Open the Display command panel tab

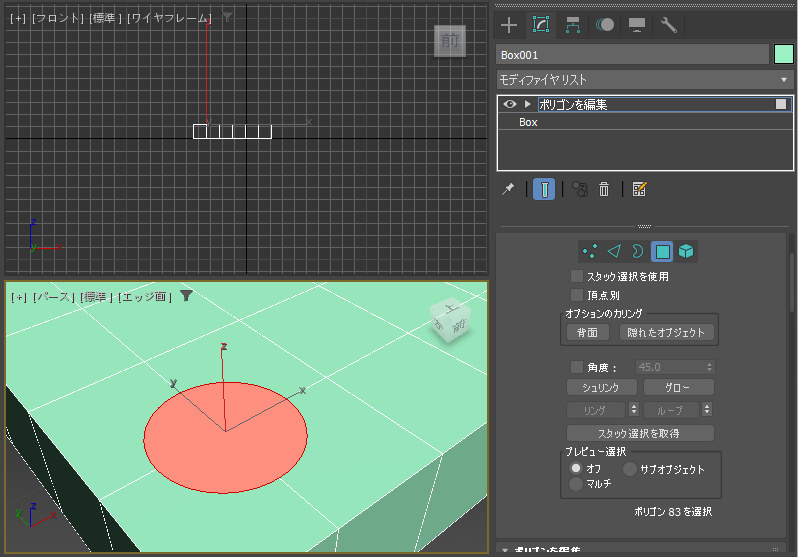pyautogui.click(x=637, y=24)
